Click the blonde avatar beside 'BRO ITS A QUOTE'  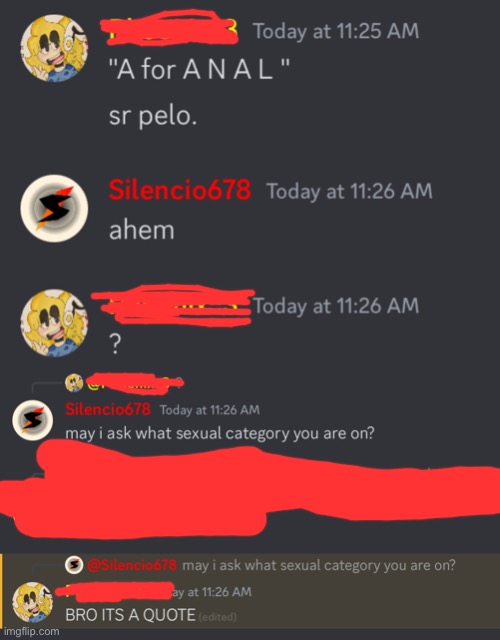point(33,602)
